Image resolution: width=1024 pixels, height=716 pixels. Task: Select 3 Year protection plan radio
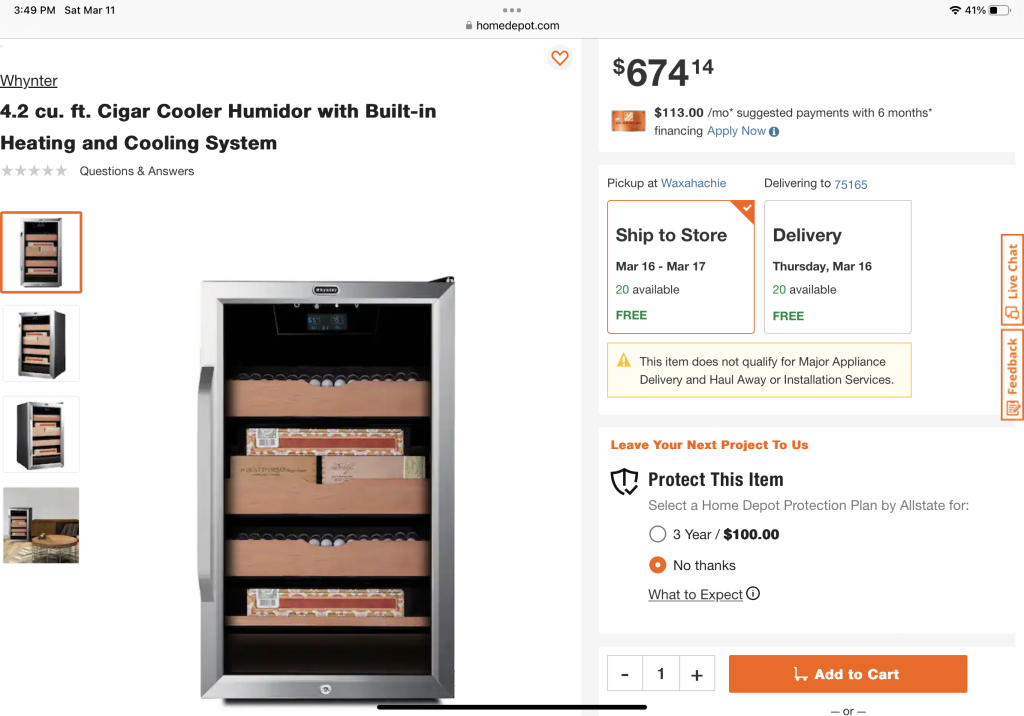pyautogui.click(x=657, y=534)
